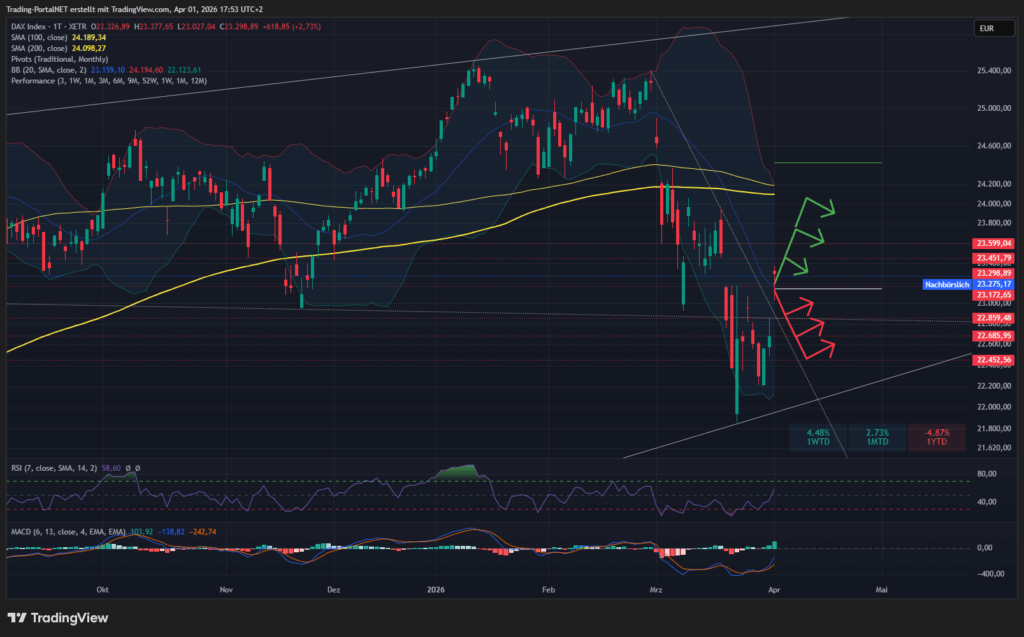Select the topmost green upward arrow drawing
Screen dimensions: 1024x637
(x=818, y=208)
